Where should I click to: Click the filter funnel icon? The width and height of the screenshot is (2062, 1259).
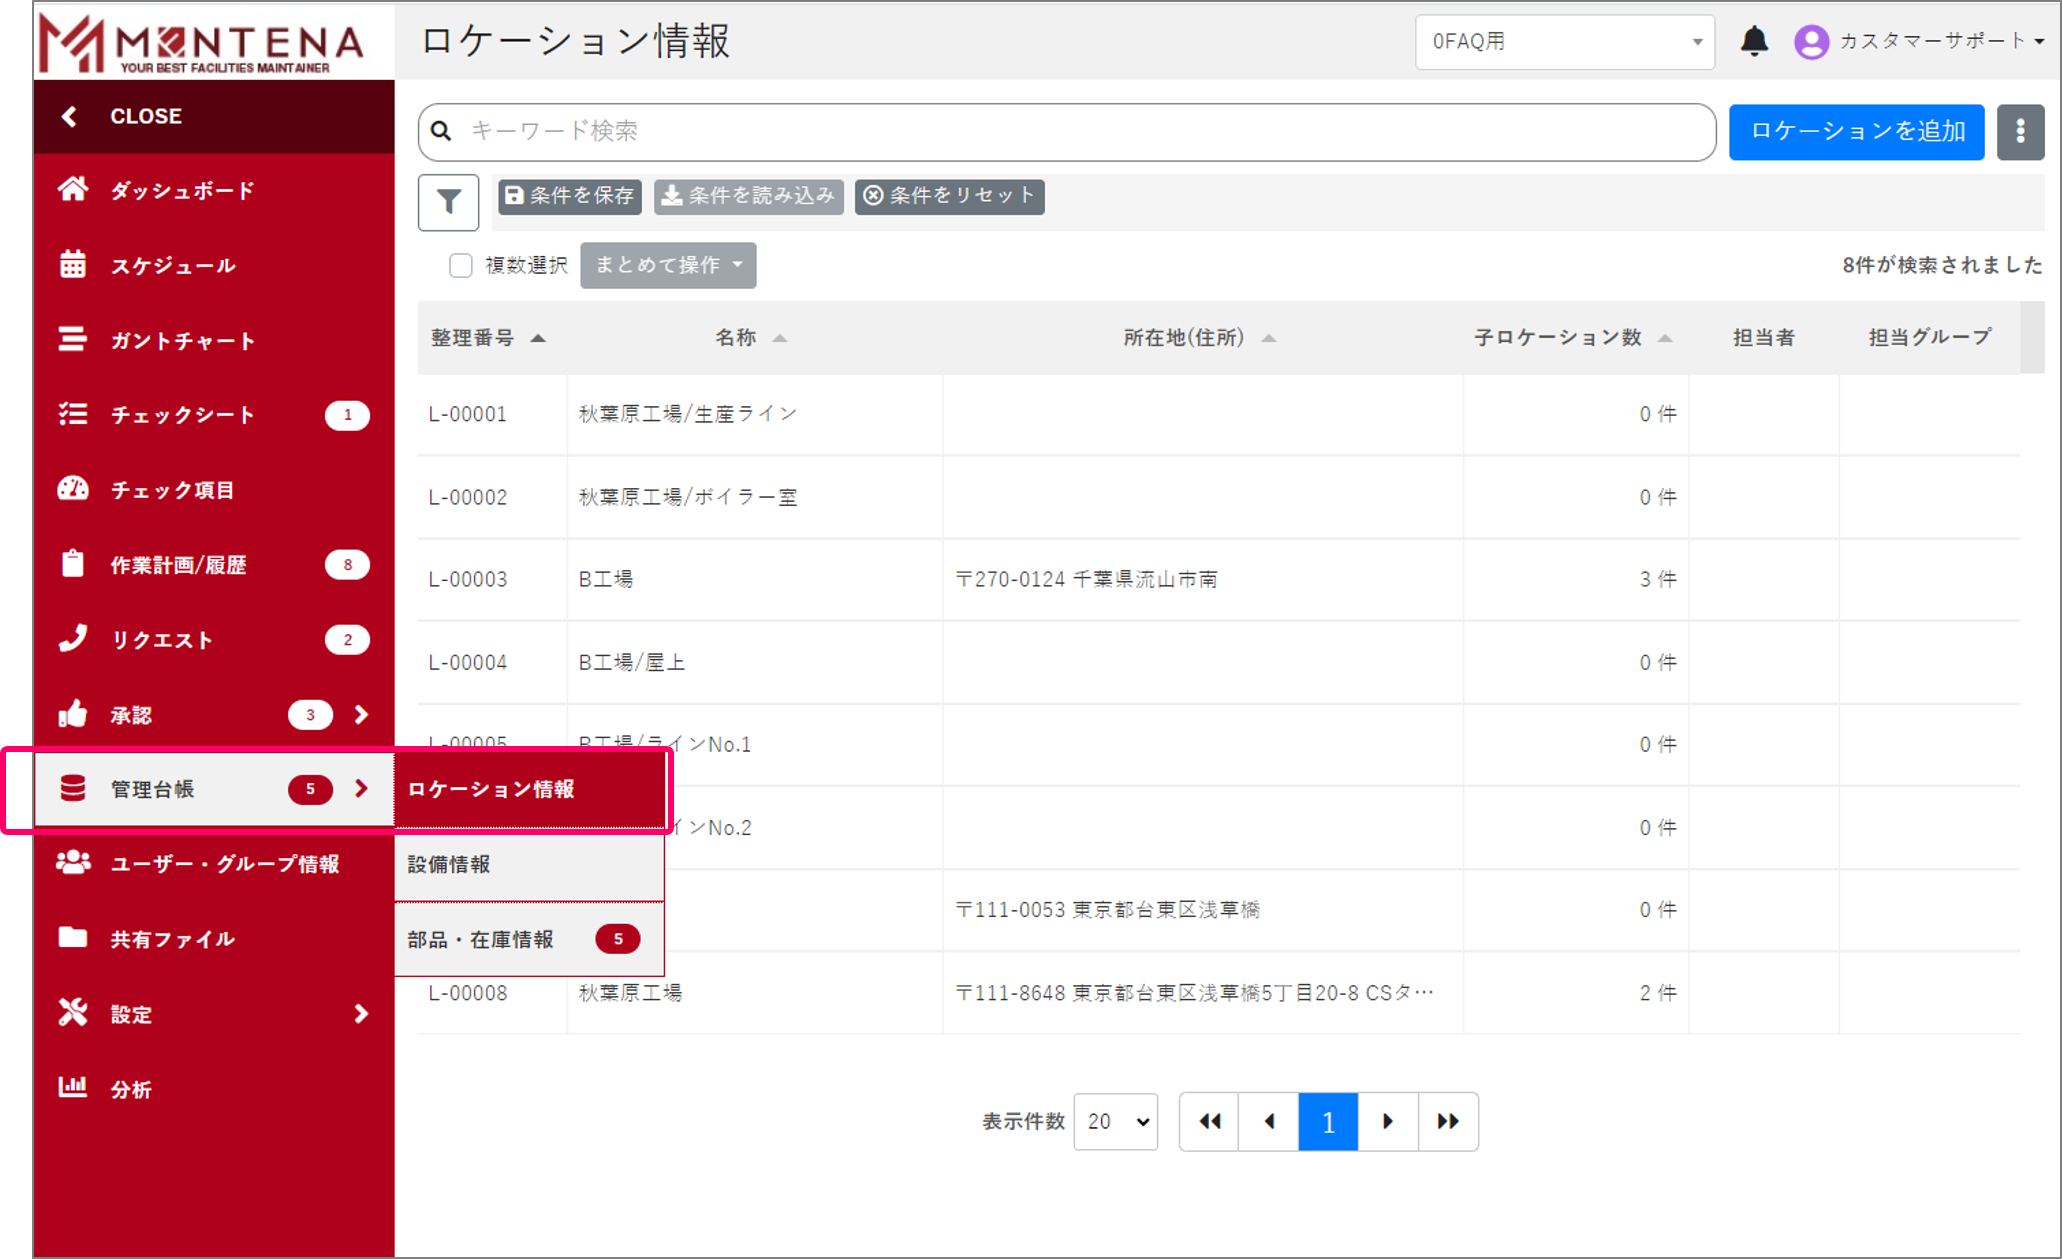point(448,200)
